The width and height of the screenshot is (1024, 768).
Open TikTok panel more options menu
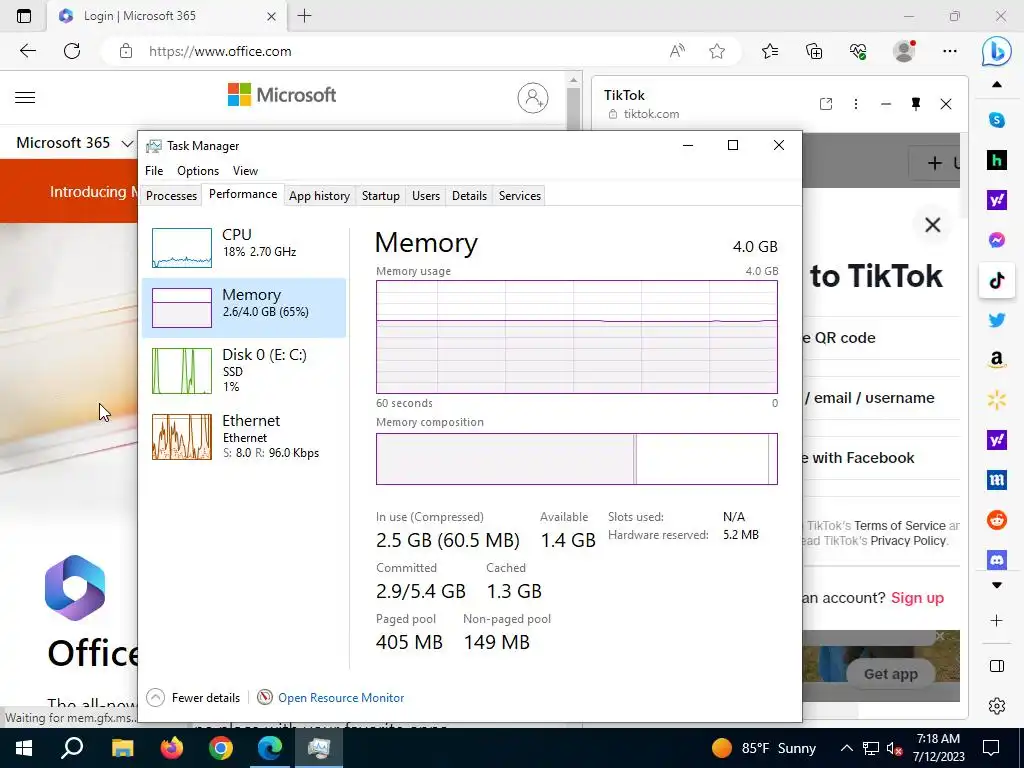point(856,104)
